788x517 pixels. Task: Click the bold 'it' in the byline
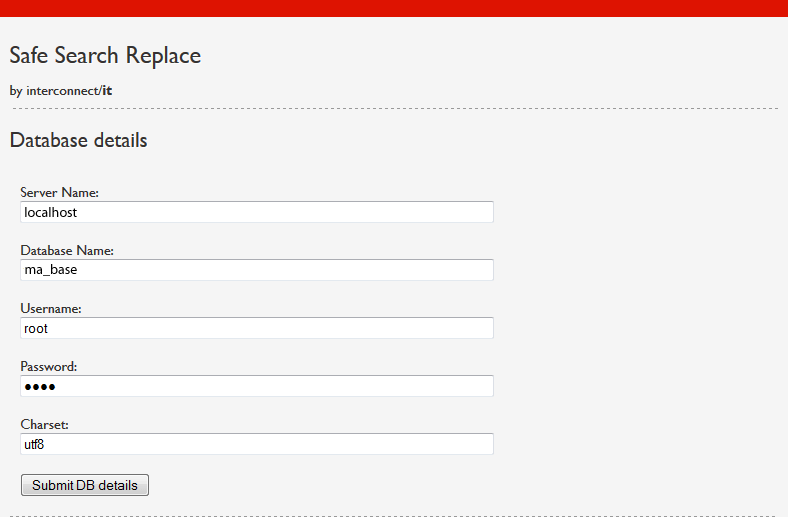click(x=107, y=91)
